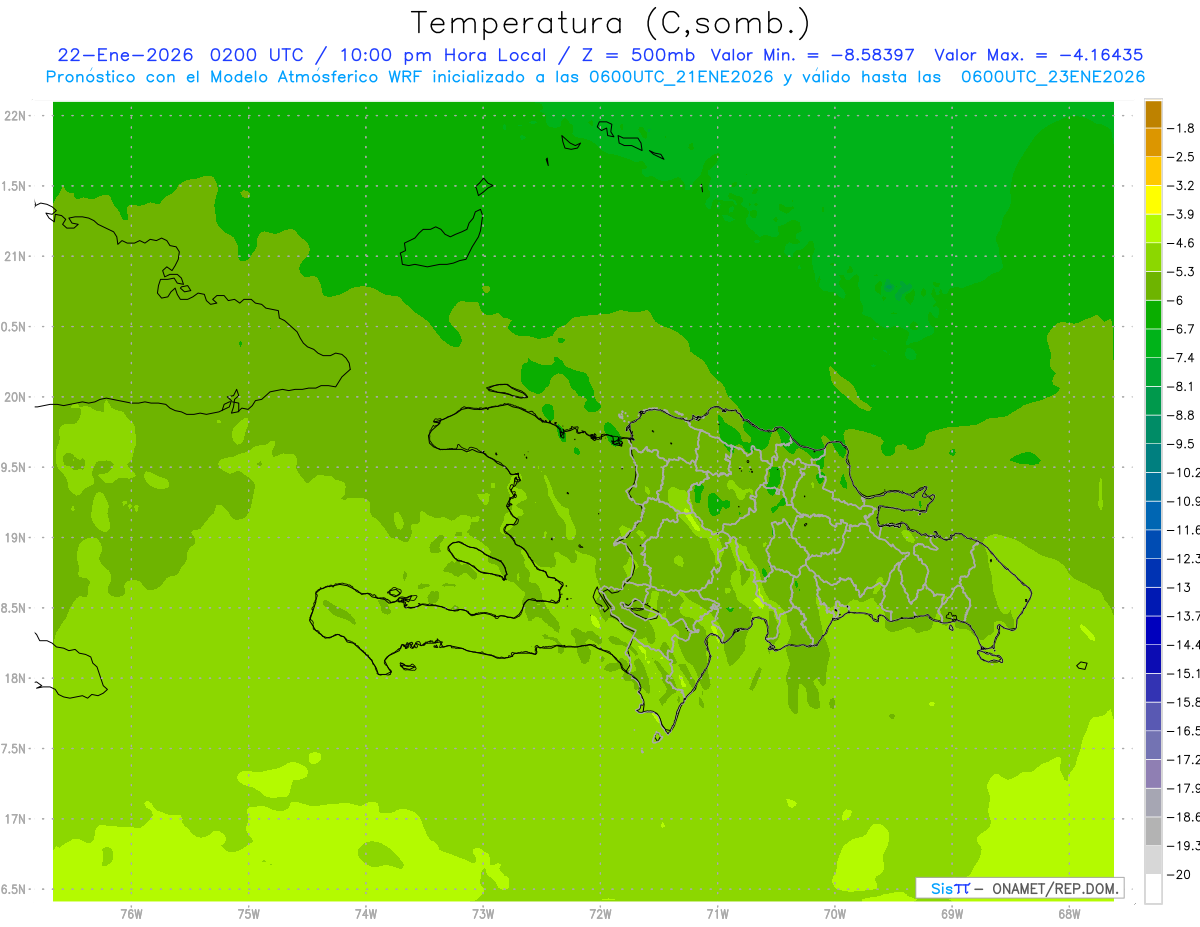Screen dimensions: 1200x927
Task: Click the yellow swatch between -3.2 and -3.9
Action: (1153, 200)
